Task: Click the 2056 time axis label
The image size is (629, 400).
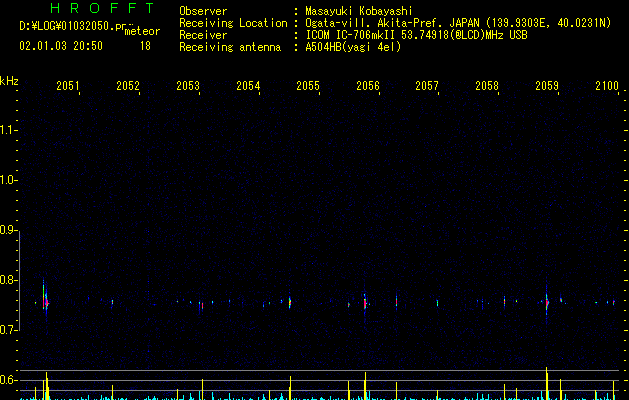Action: point(368,85)
